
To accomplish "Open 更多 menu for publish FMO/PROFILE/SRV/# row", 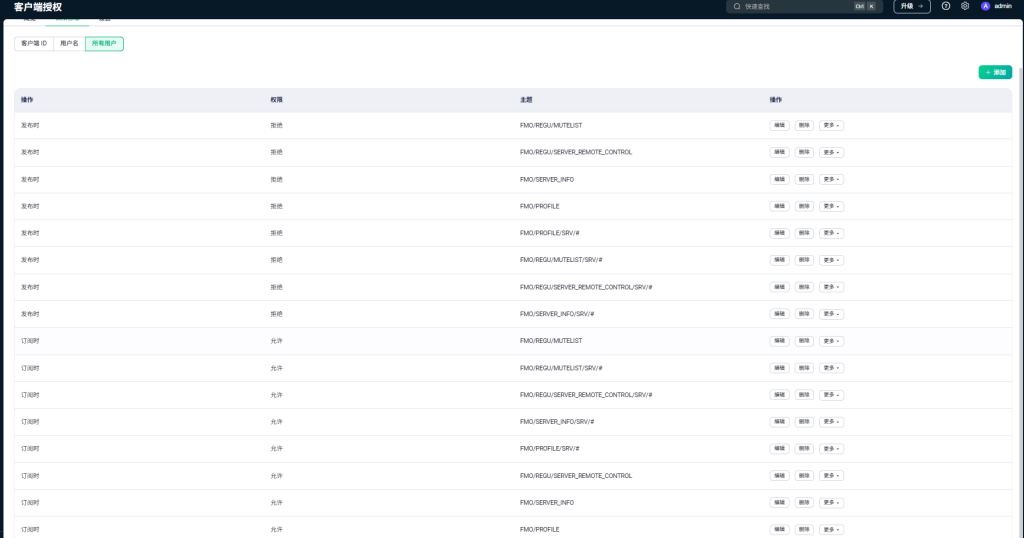I will click(x=831, y=233).
